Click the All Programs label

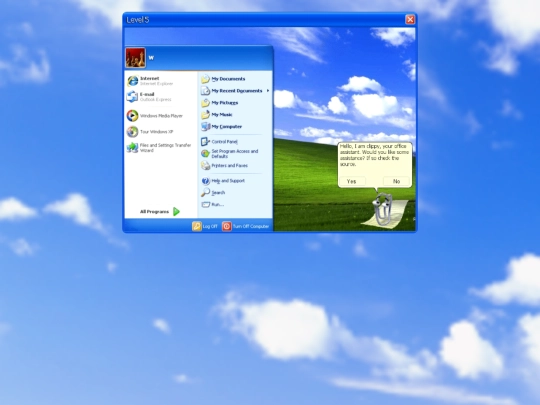click(x=154, y=211)
